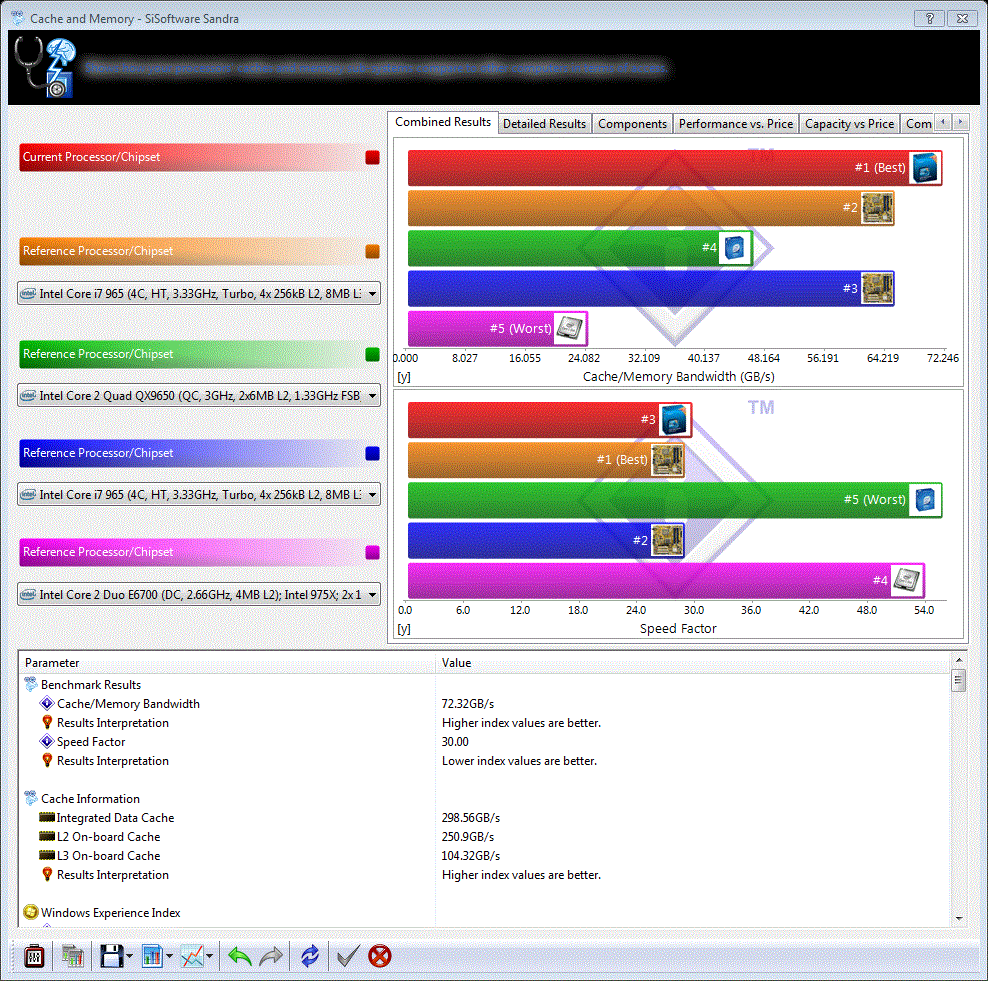Click chipset icon on blue #3 bandwidth bar
This screenshot has height=981, width=988.
[x=877, y=288]
